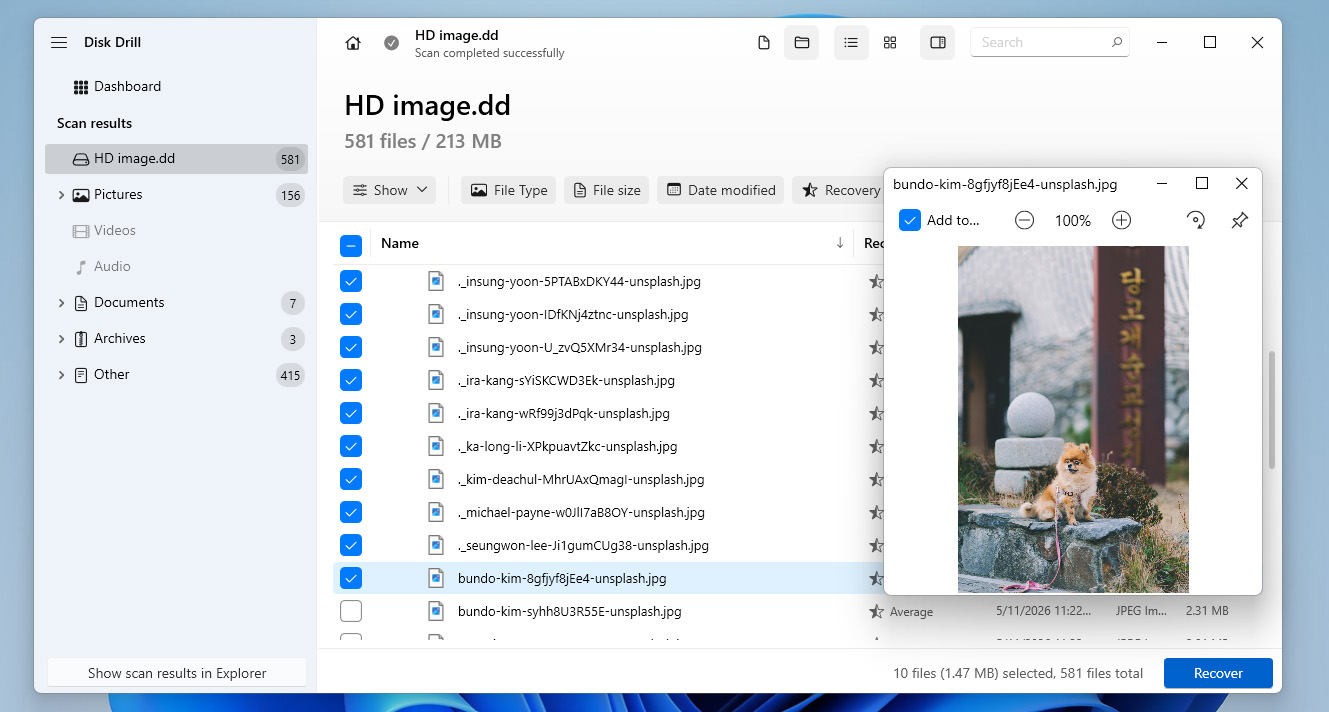Expand the Pictures tree node
1329x712 pixels.
61,195
